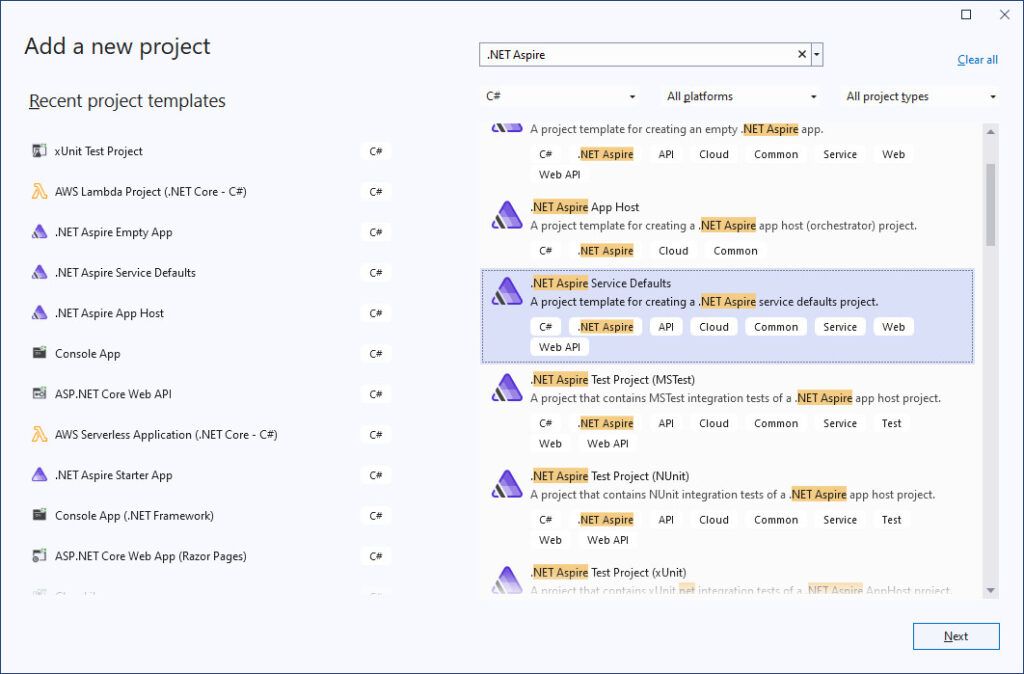Click the Console App icon in recent templates

click(39, 353)
